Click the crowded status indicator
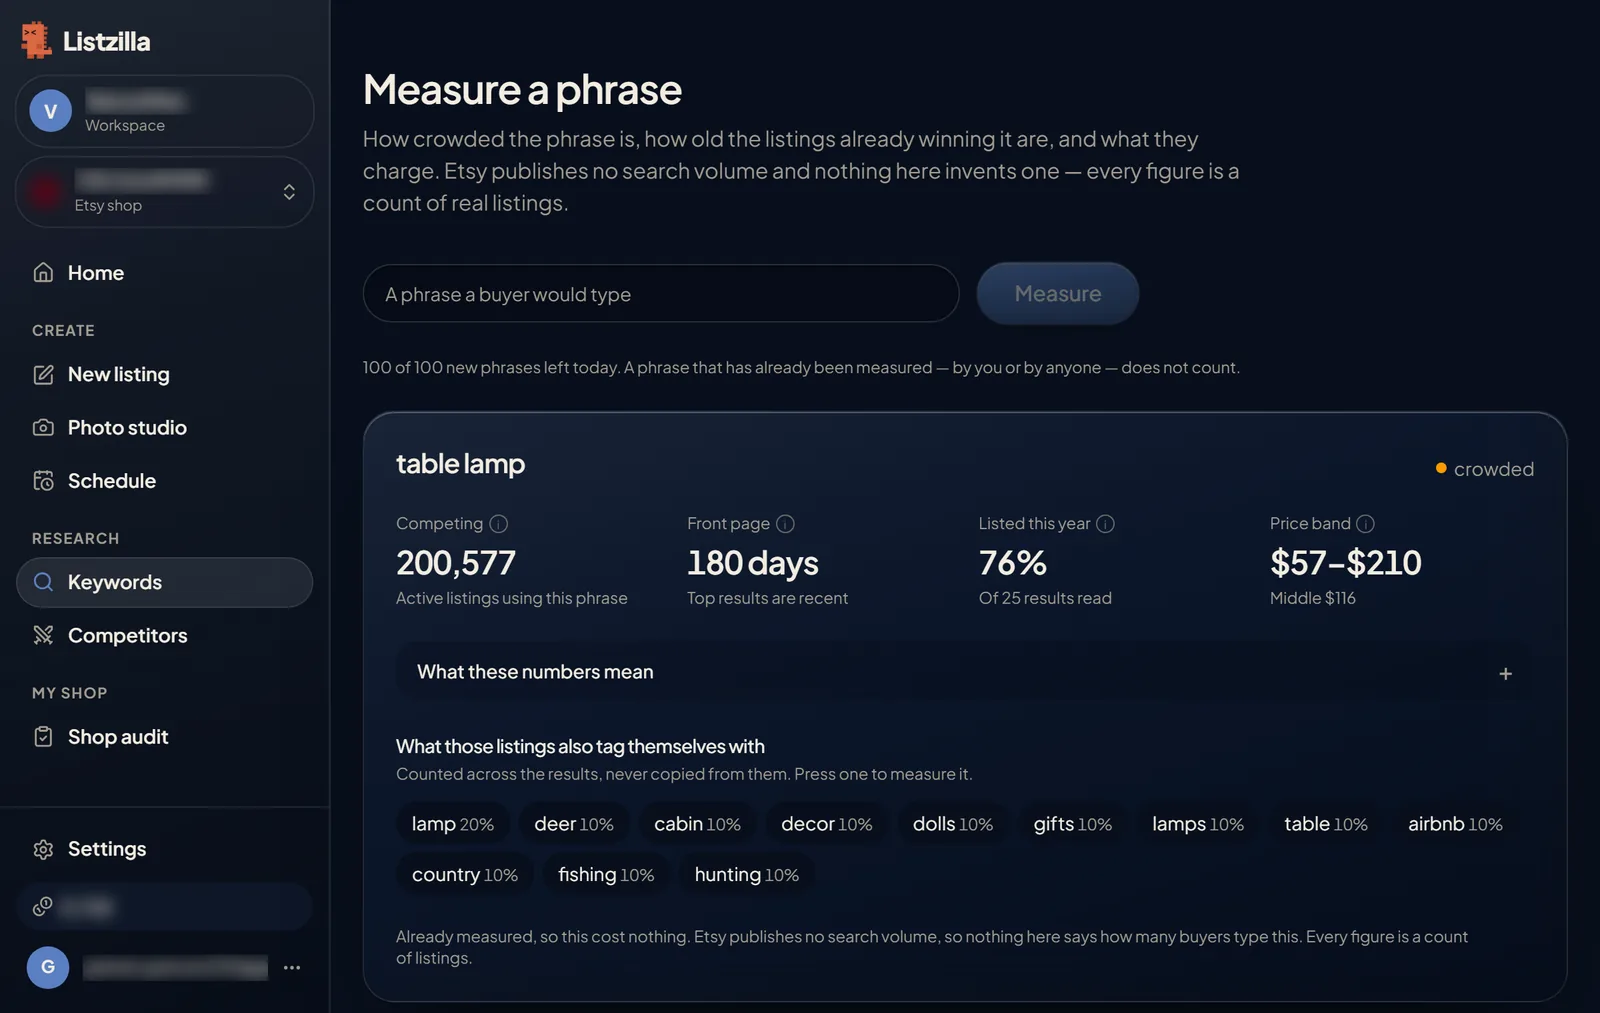1600x1013 pixels. [x=1484, y=469]
